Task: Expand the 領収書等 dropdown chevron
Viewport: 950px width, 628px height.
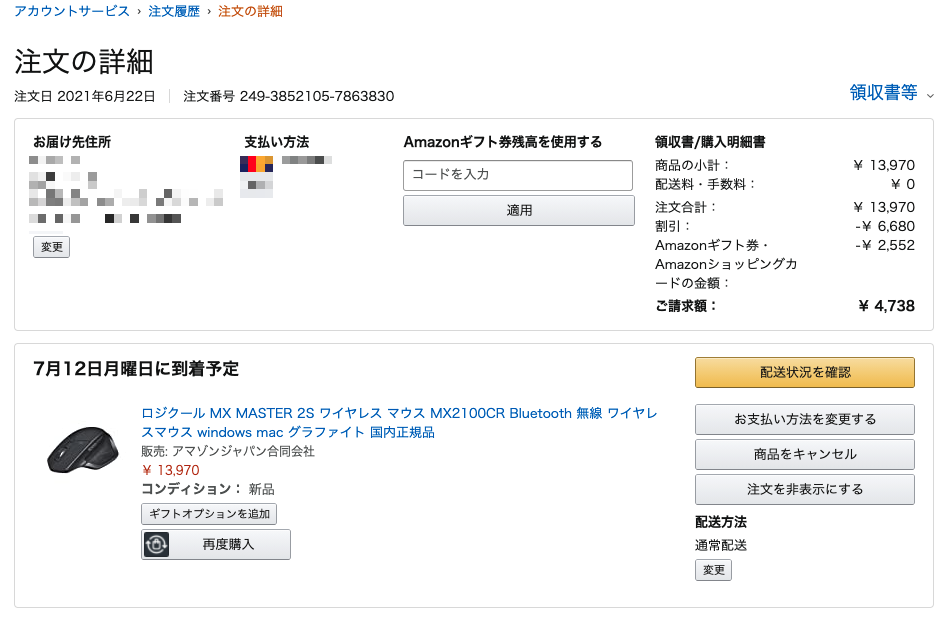Action: (930, 96)
